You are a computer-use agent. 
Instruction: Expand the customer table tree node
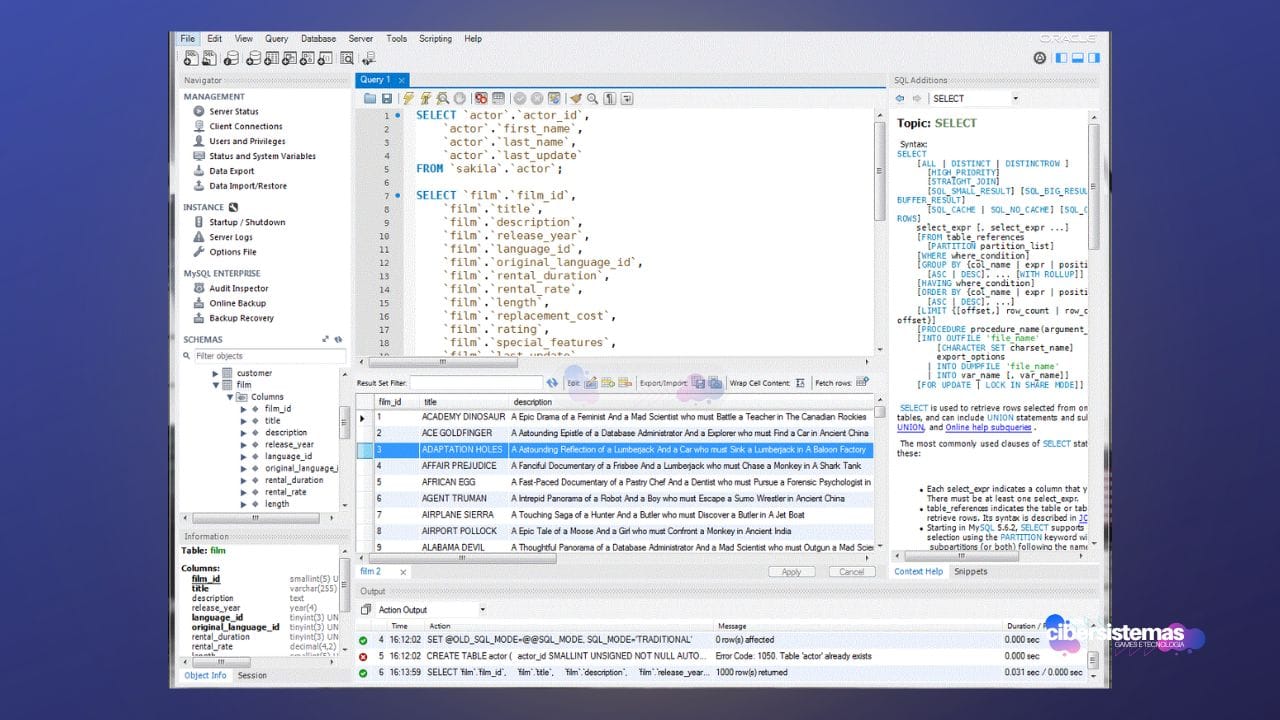(x=215, y=373)
